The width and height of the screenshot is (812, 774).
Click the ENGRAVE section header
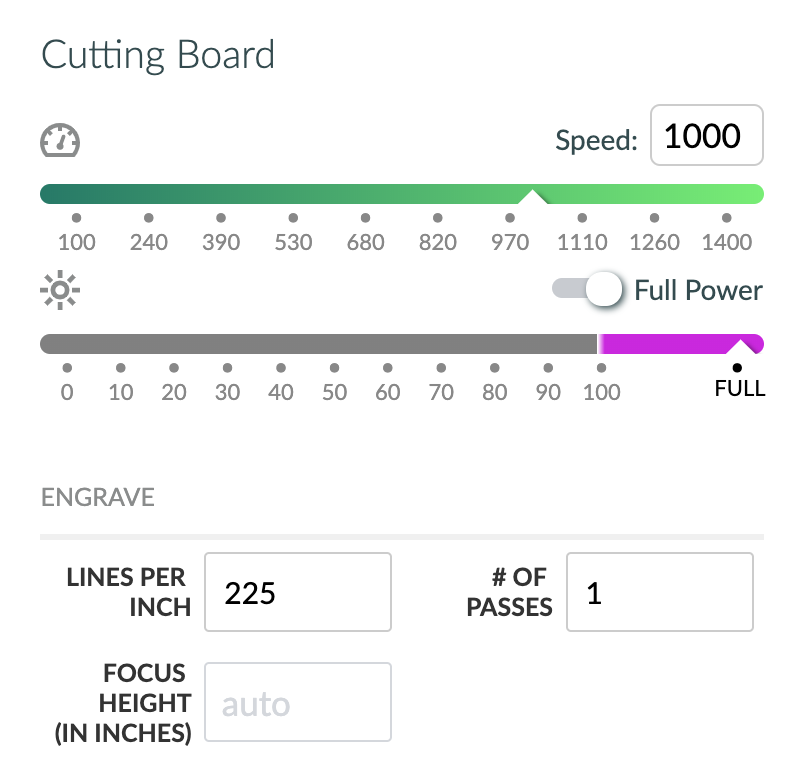[98, 498]
